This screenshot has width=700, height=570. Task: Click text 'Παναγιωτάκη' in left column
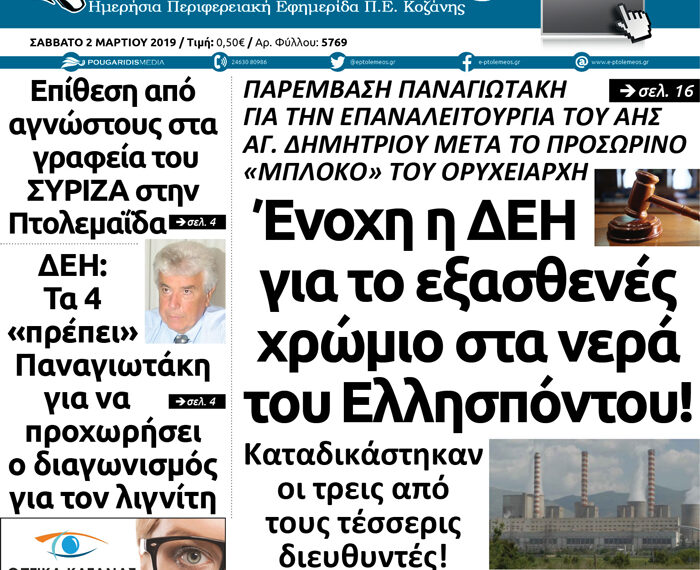[x=113, y=366]
